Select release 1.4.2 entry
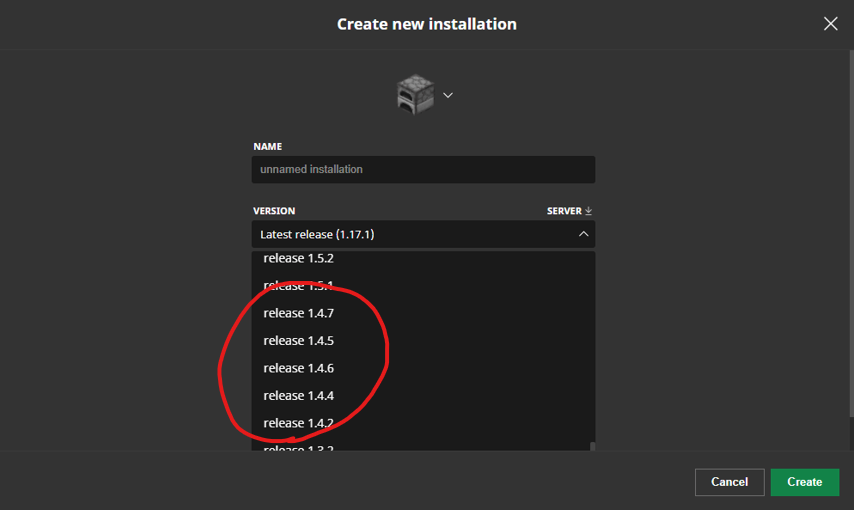Screen dimensions: 854x510 299,423
